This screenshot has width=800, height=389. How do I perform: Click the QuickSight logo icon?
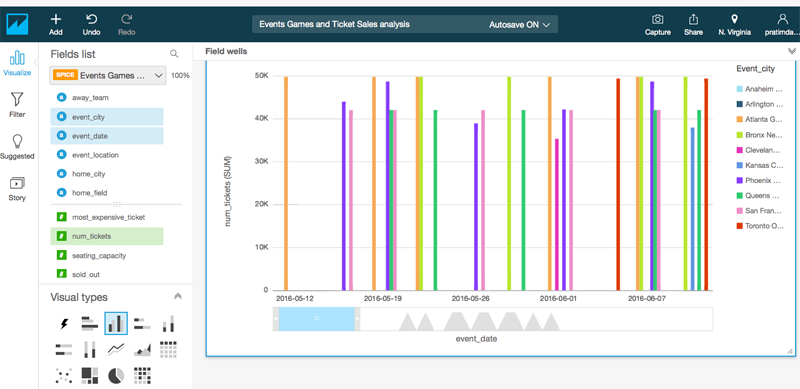pos(17,24)
